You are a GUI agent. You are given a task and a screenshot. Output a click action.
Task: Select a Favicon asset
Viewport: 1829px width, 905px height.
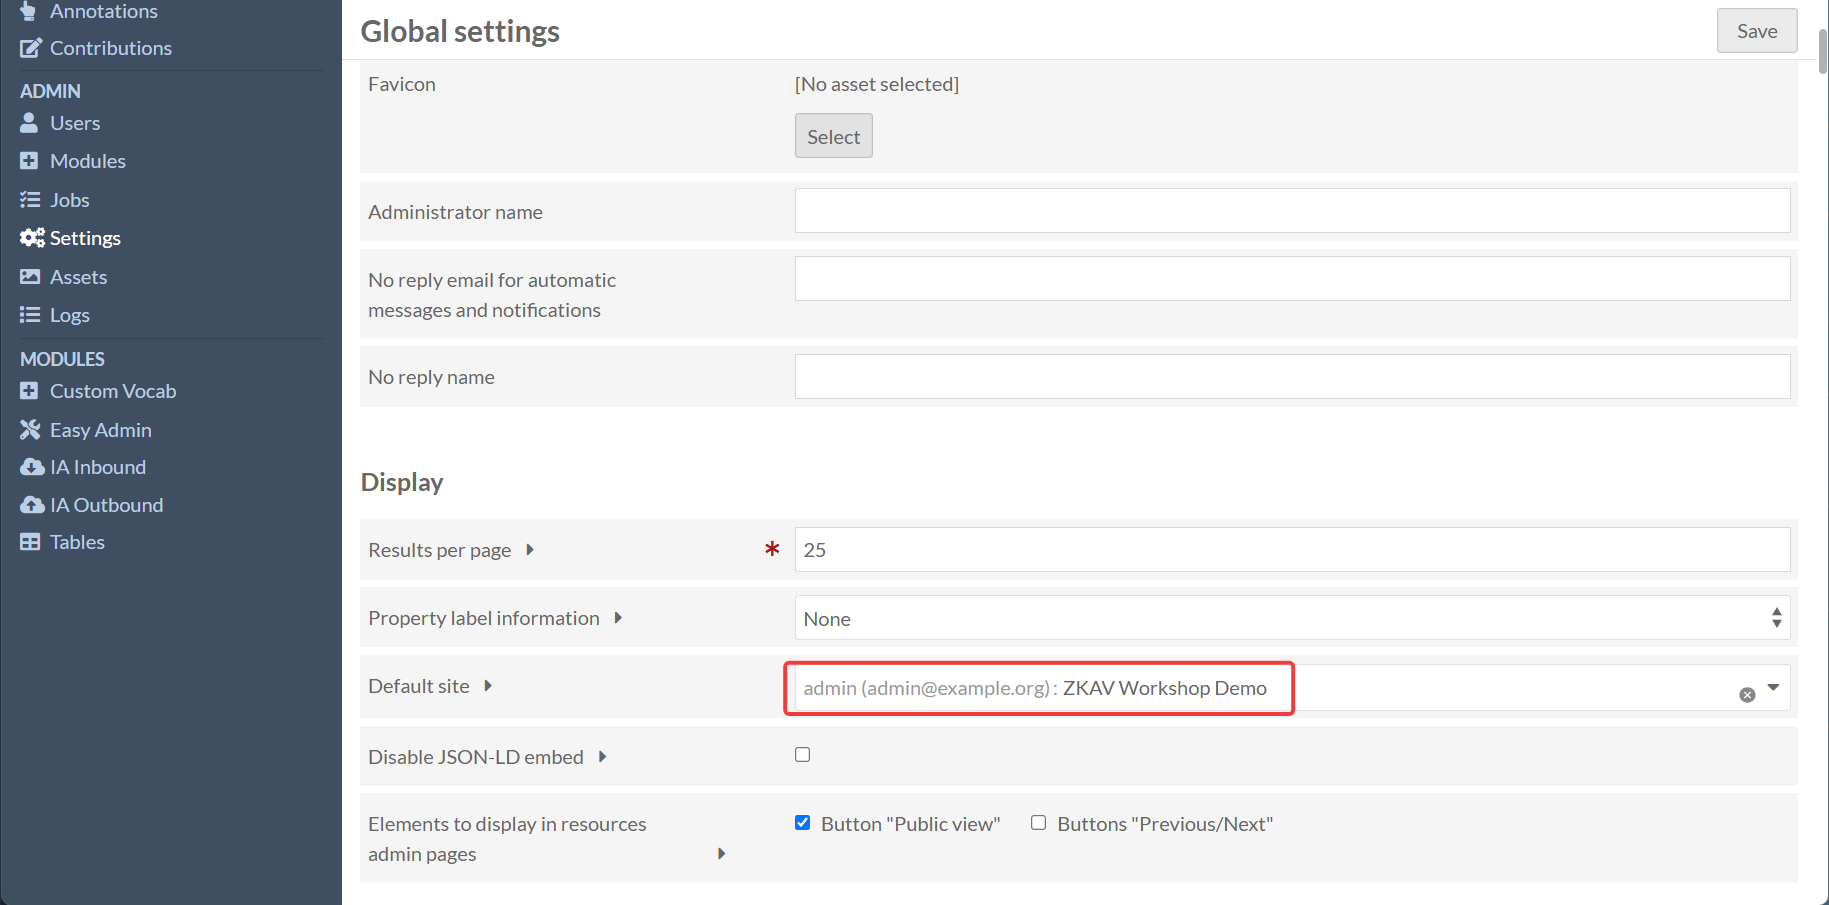click(x=833, y=136)
